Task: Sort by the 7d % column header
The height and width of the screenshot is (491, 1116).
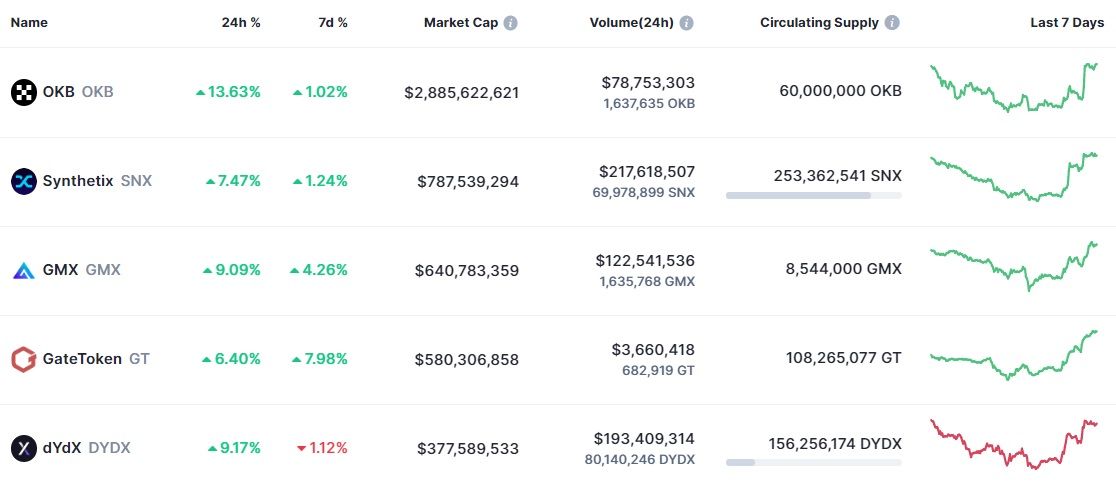Action: (x=333, y=23)
